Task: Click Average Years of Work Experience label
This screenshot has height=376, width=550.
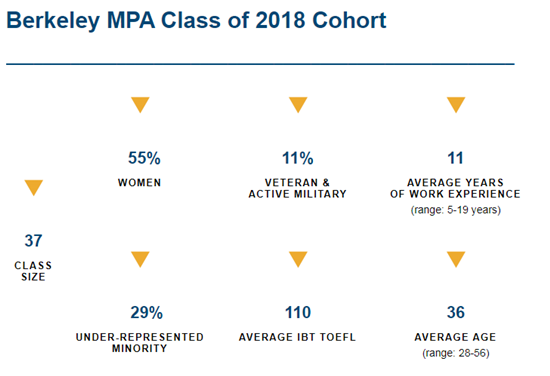Action: click(x=455, y=188)
